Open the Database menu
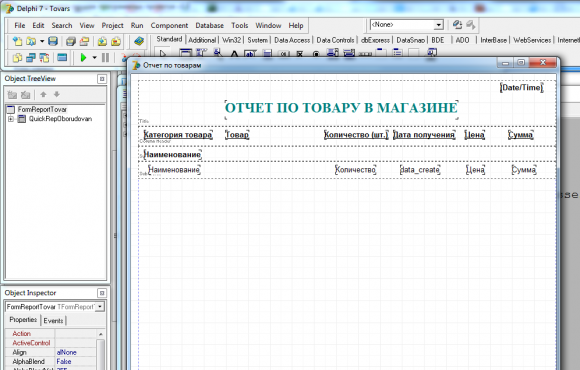 pyautogui.click(x=210, y=26)
